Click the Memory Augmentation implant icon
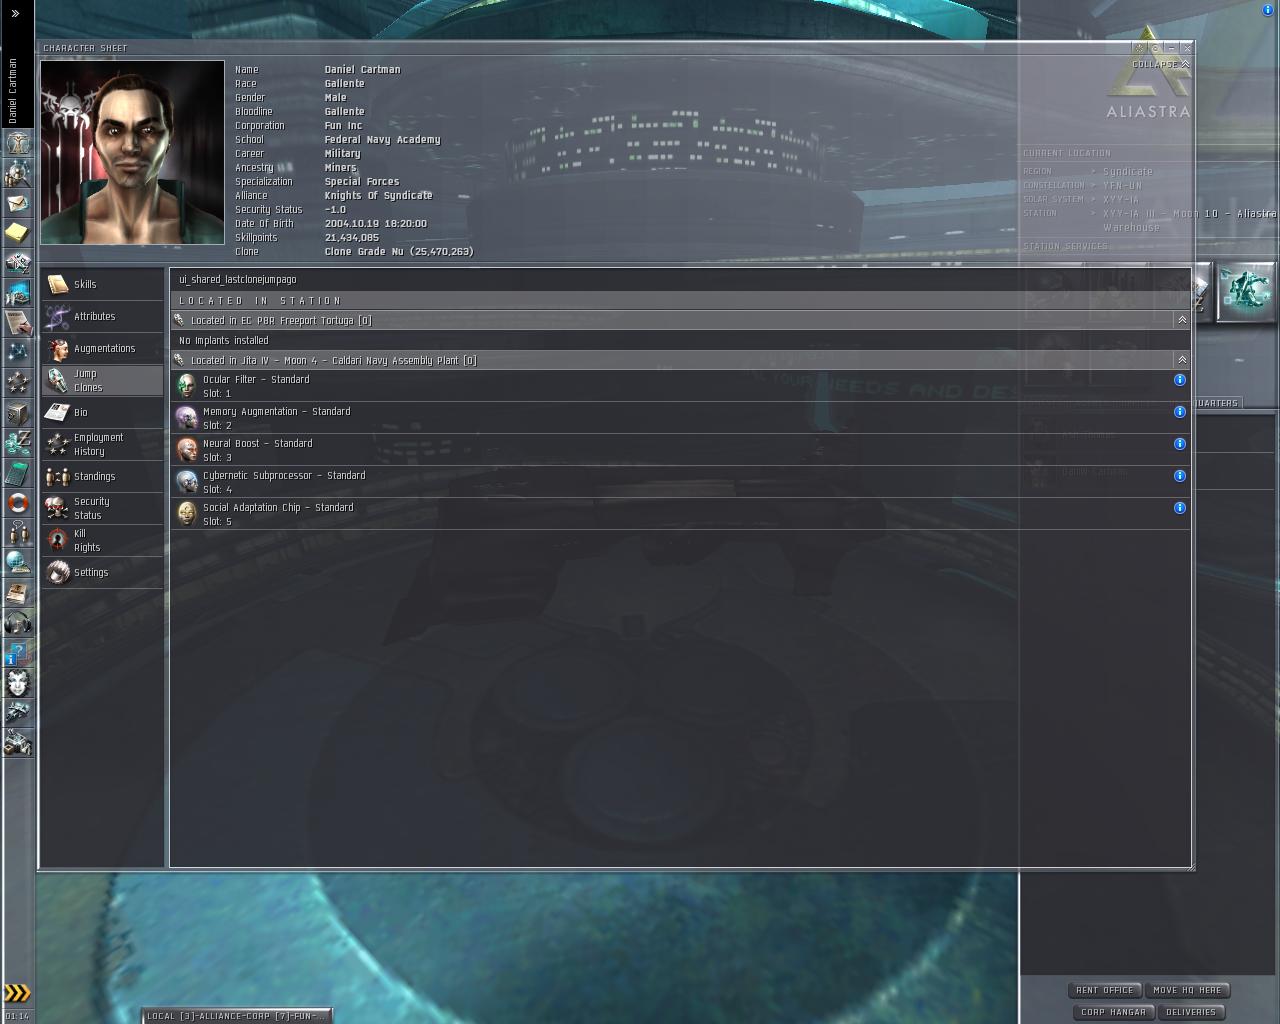This screenshot has height=1024, width=1280. click(186, 418)
